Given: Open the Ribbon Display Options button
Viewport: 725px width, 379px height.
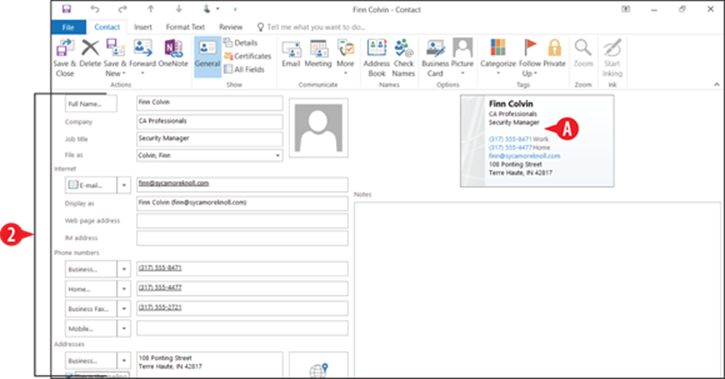Looking at the screenshot, I should tap(626, 9).
